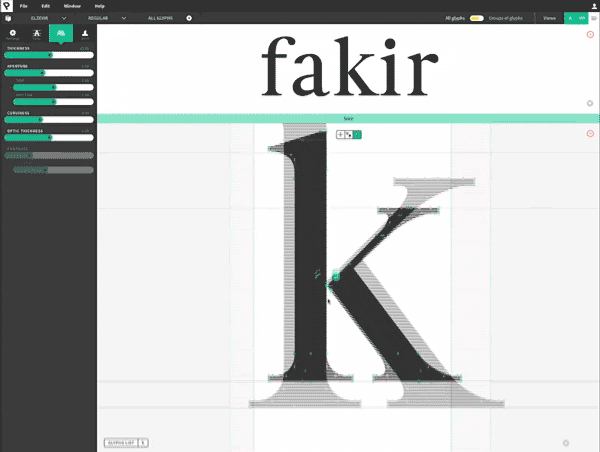Open the Views dropdown
600x452 pixels.
click(x=549, y=18)
